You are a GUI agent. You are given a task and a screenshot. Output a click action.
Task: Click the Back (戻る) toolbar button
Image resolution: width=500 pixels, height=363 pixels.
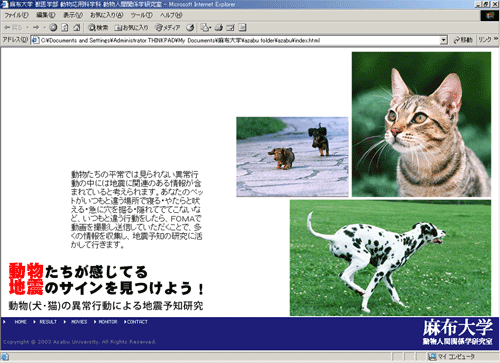tap(13, 28)
